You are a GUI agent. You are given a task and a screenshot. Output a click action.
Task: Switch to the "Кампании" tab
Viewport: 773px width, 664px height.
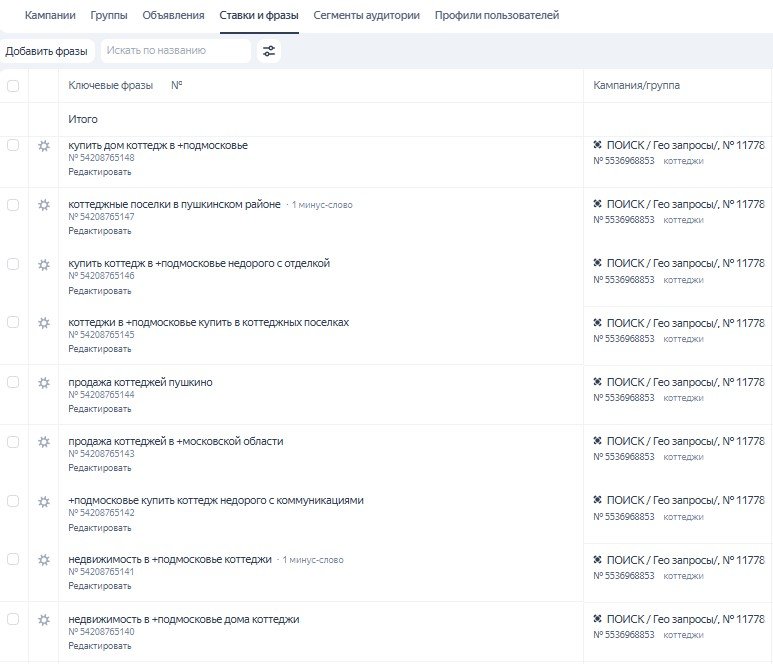tap(50, 16)
